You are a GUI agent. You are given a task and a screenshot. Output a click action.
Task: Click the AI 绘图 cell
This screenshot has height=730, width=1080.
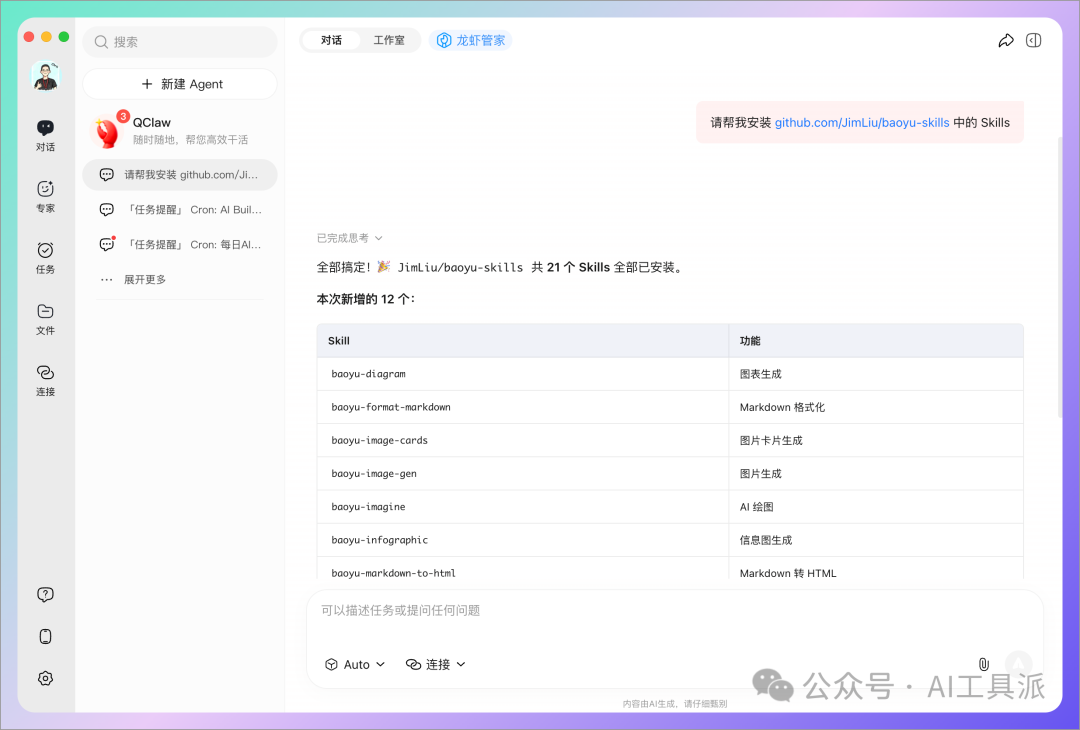click(876, 506)
